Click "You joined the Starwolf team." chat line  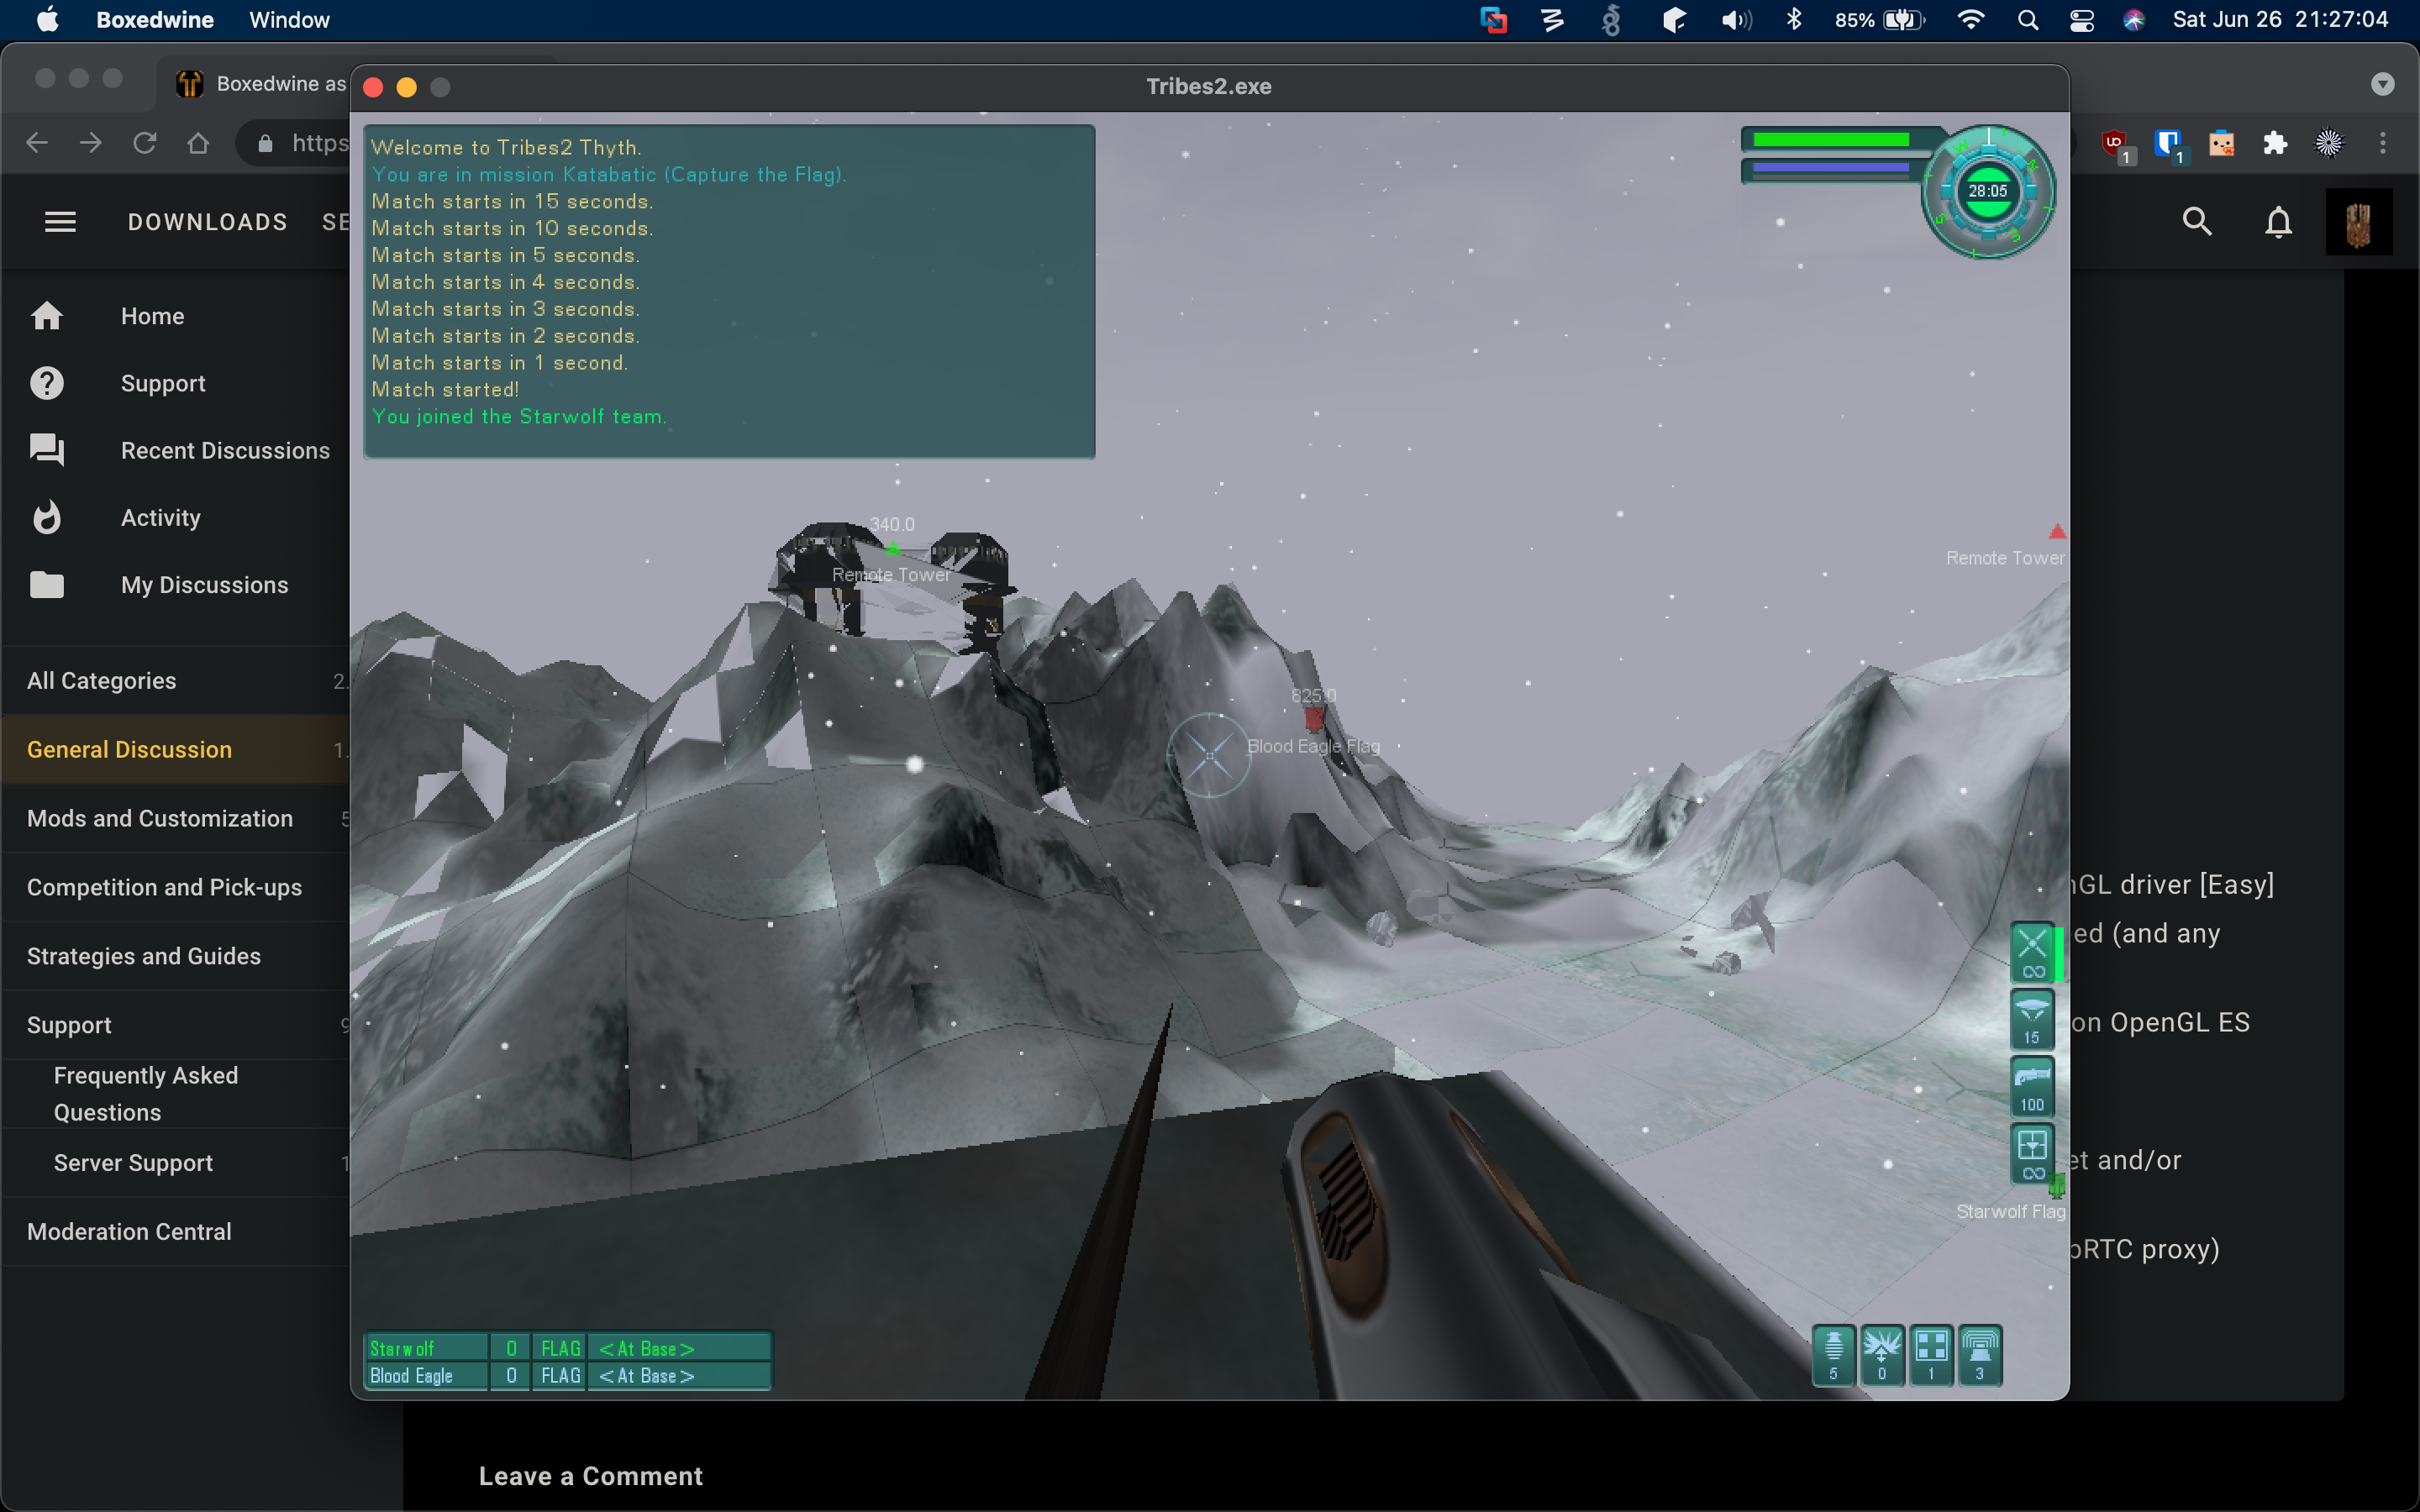[x=518, y=417]
